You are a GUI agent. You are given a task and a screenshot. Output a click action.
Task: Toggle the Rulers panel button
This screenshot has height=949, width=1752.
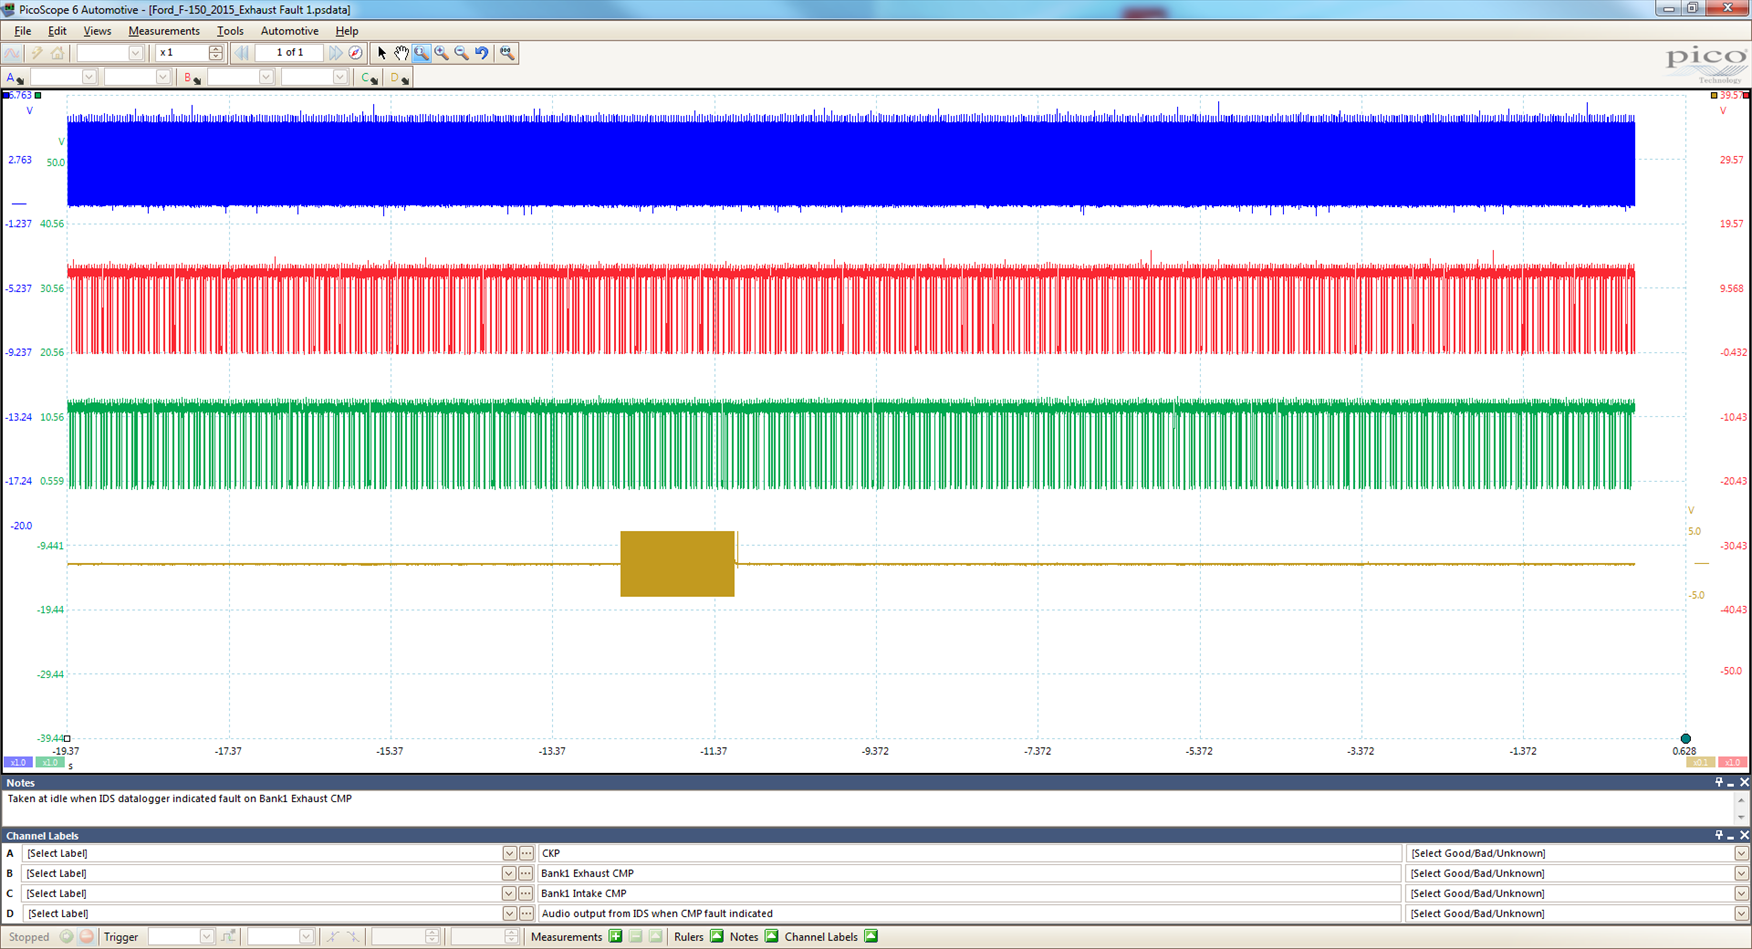click(x=716, y=937)
